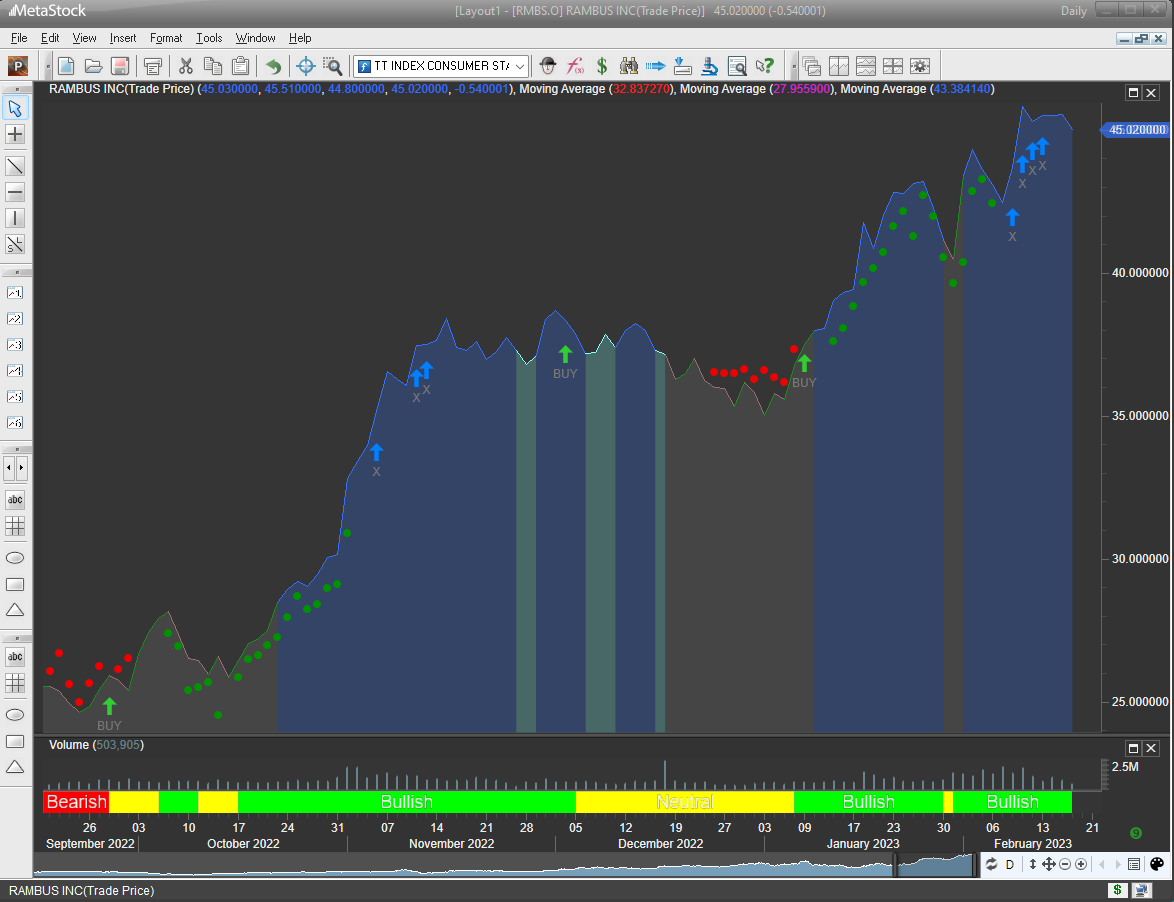The width and height of the screenshot is (1174, 902).
Task: Click the data list view icon
Action: [1134, 865]
